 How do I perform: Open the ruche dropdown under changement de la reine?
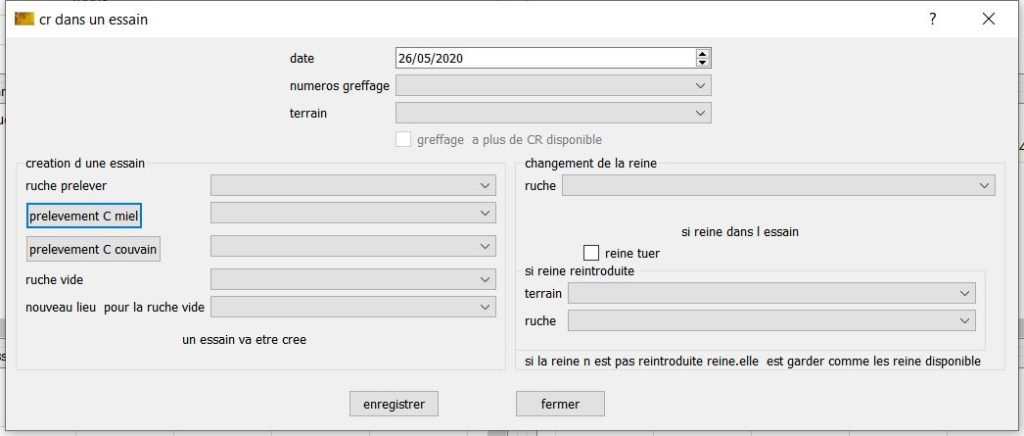pyautogui.click(x=779, y=185)
